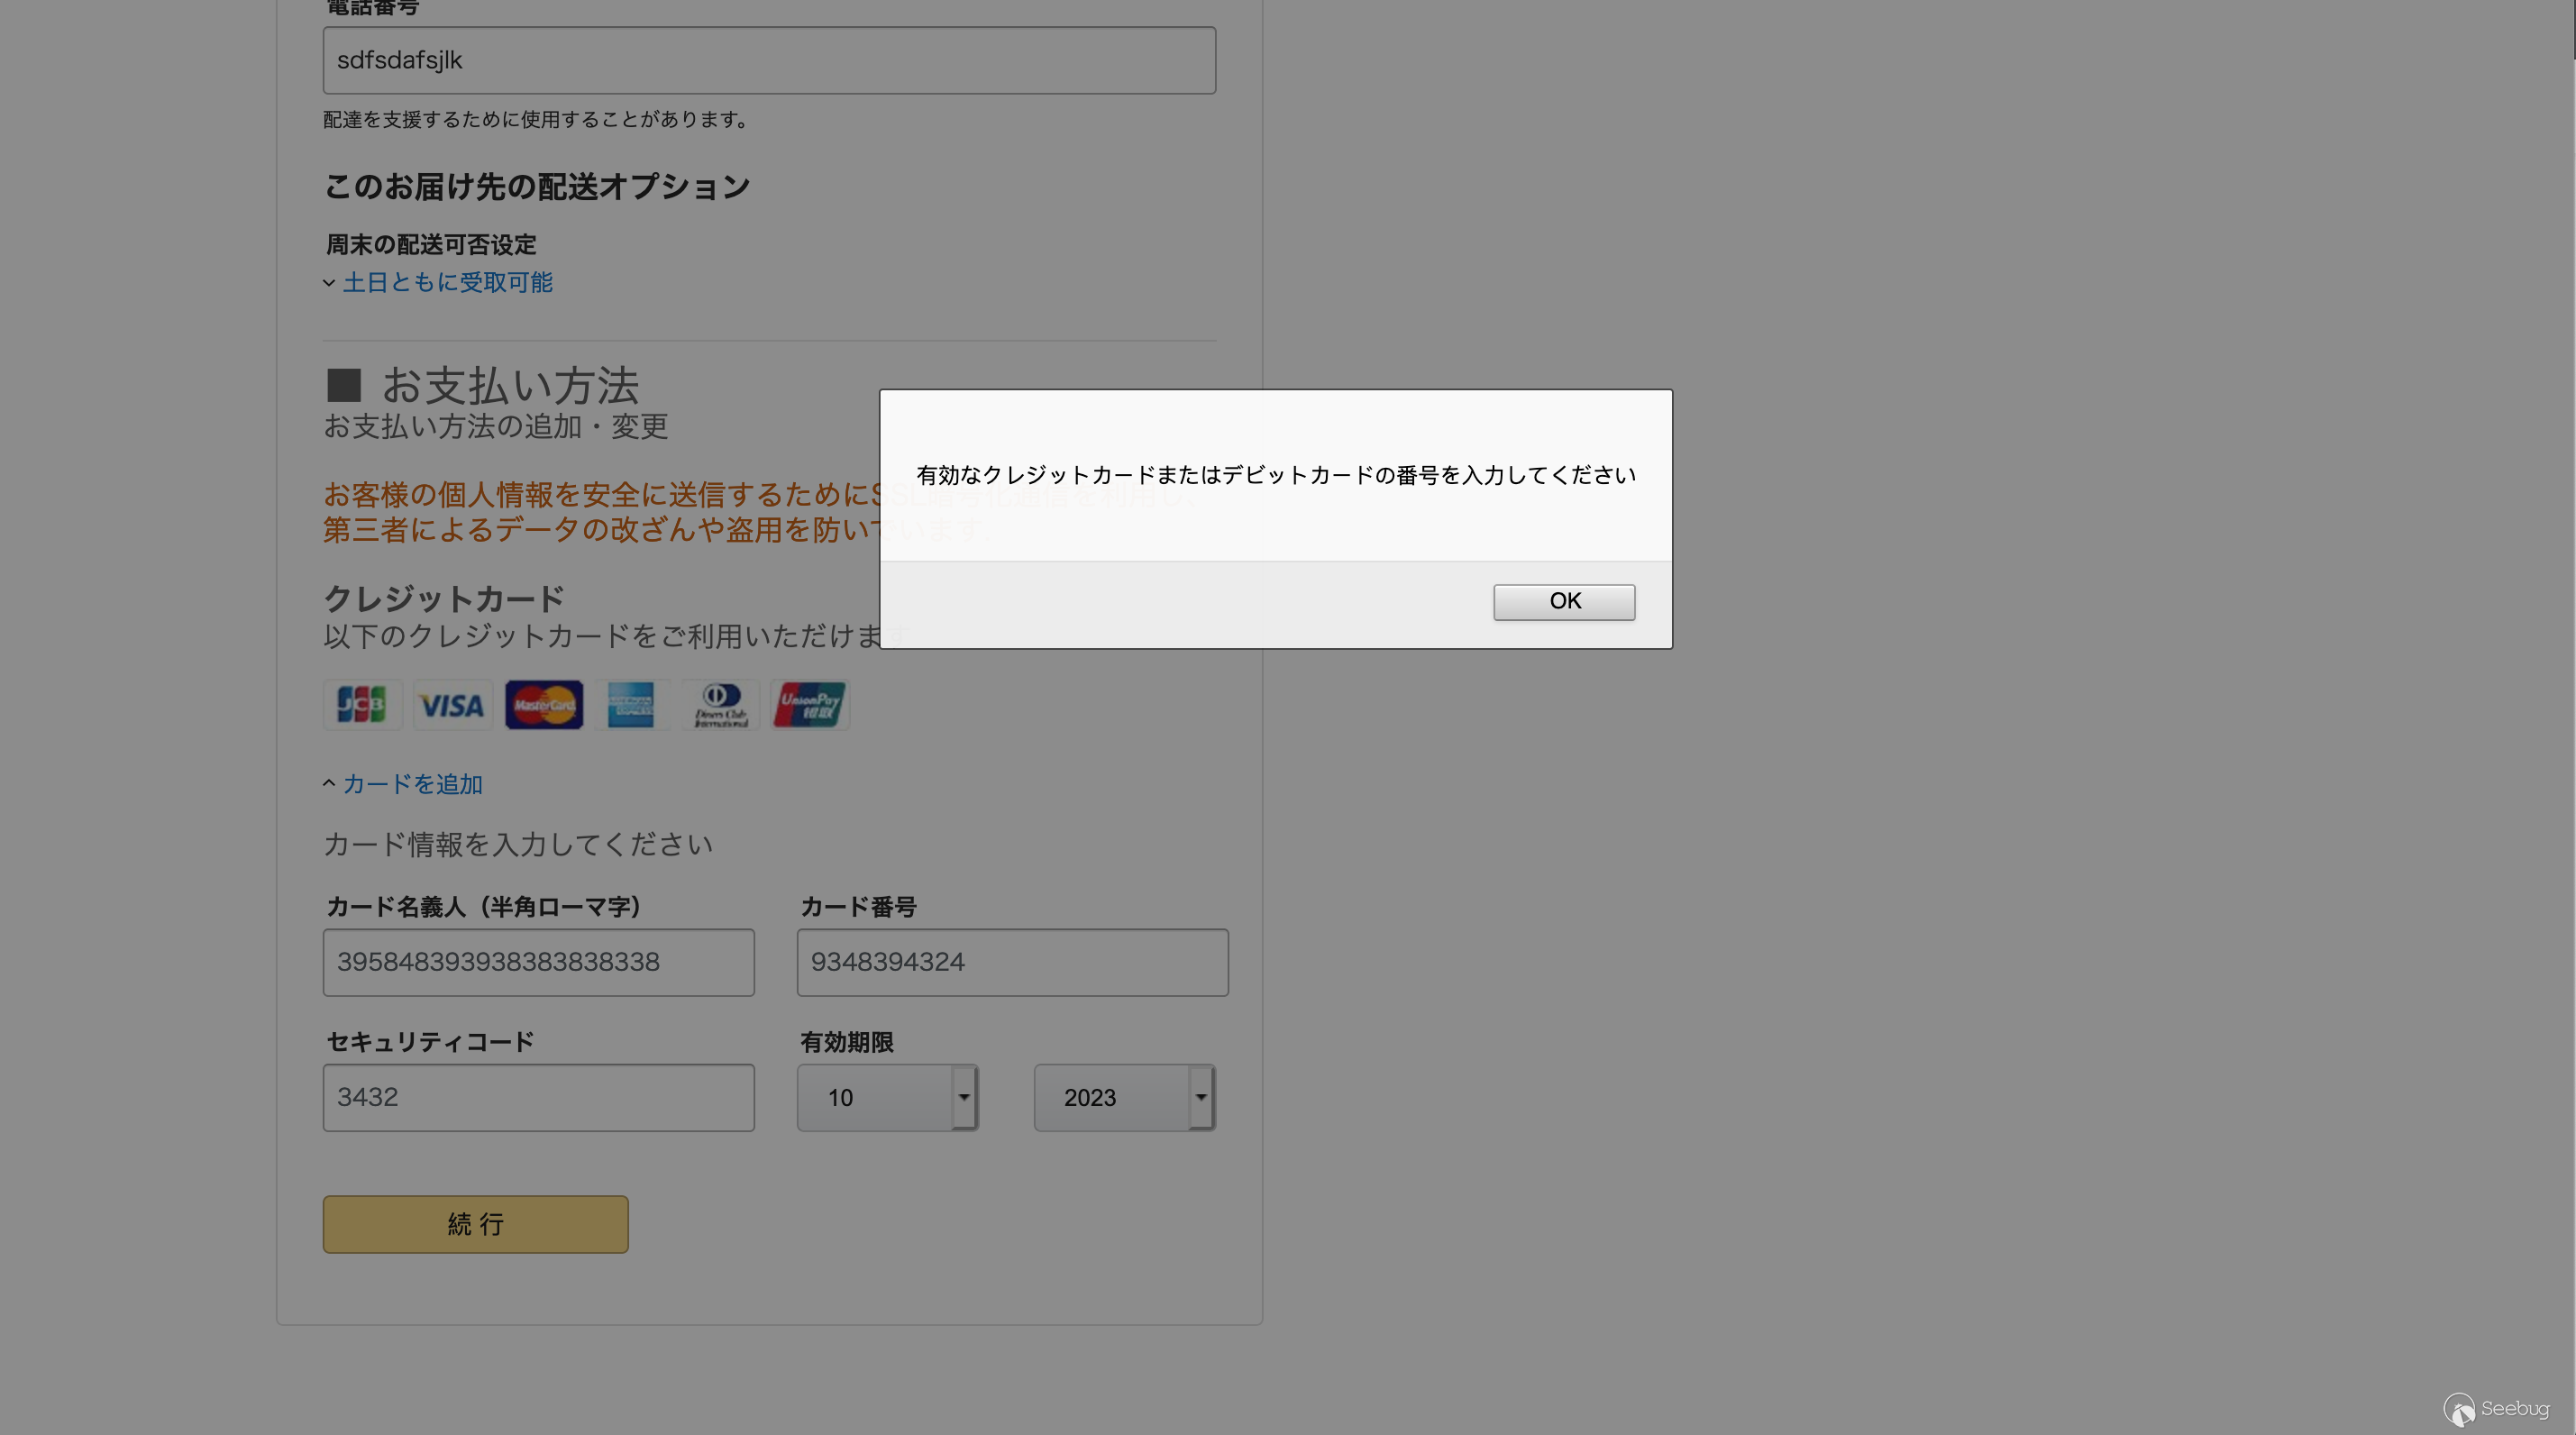Click the Diners Club card logo
Viewport: 2576px width, 1435px height.
tap(721, 705)
